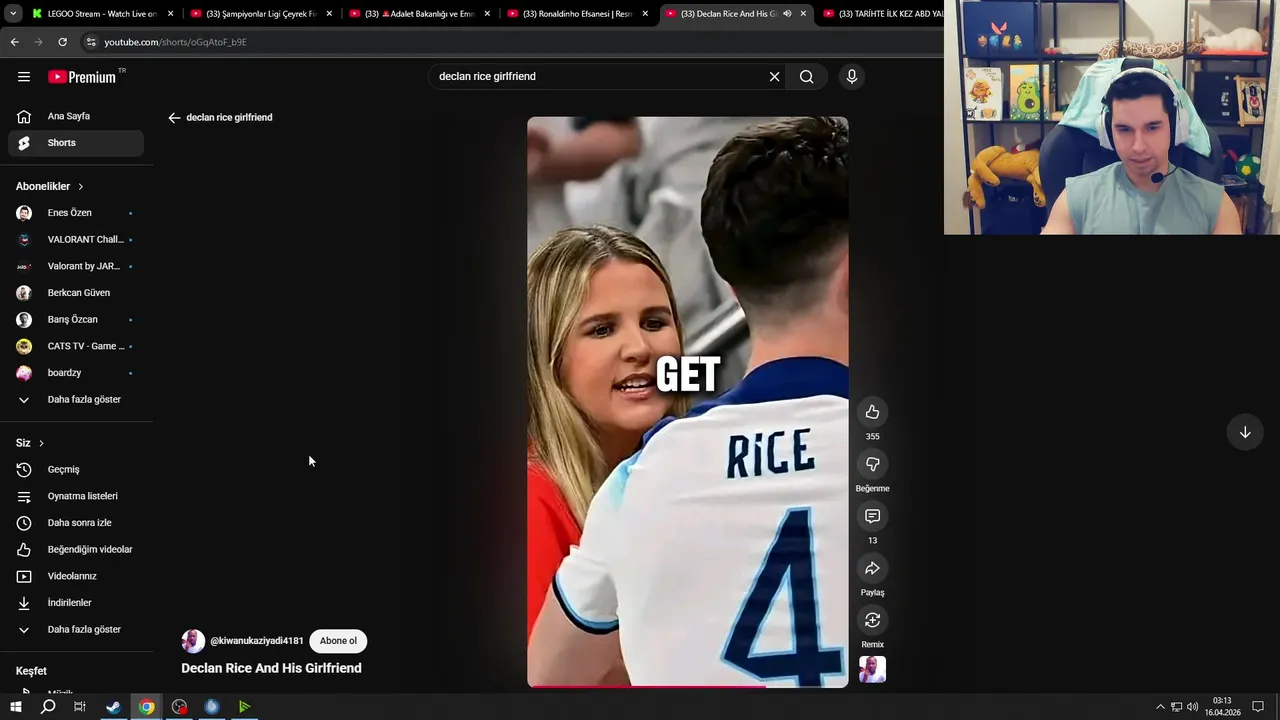Expand the Abonelikler section
Screen dimensions: 1280x720
pos(50,187)
